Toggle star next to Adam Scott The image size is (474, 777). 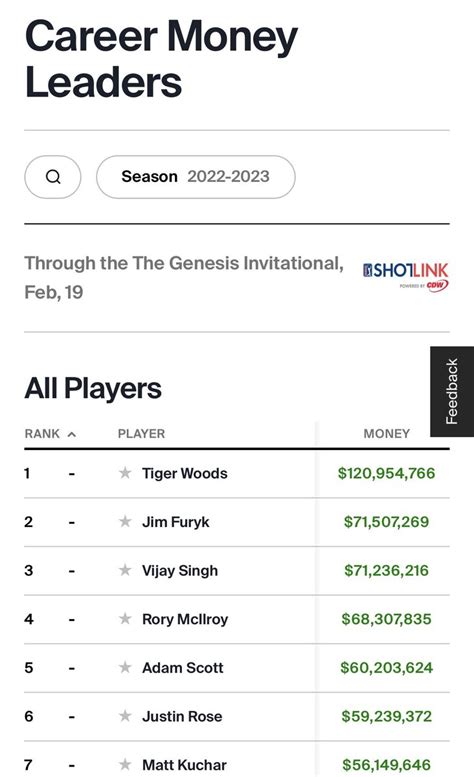(x=125, y=667)
